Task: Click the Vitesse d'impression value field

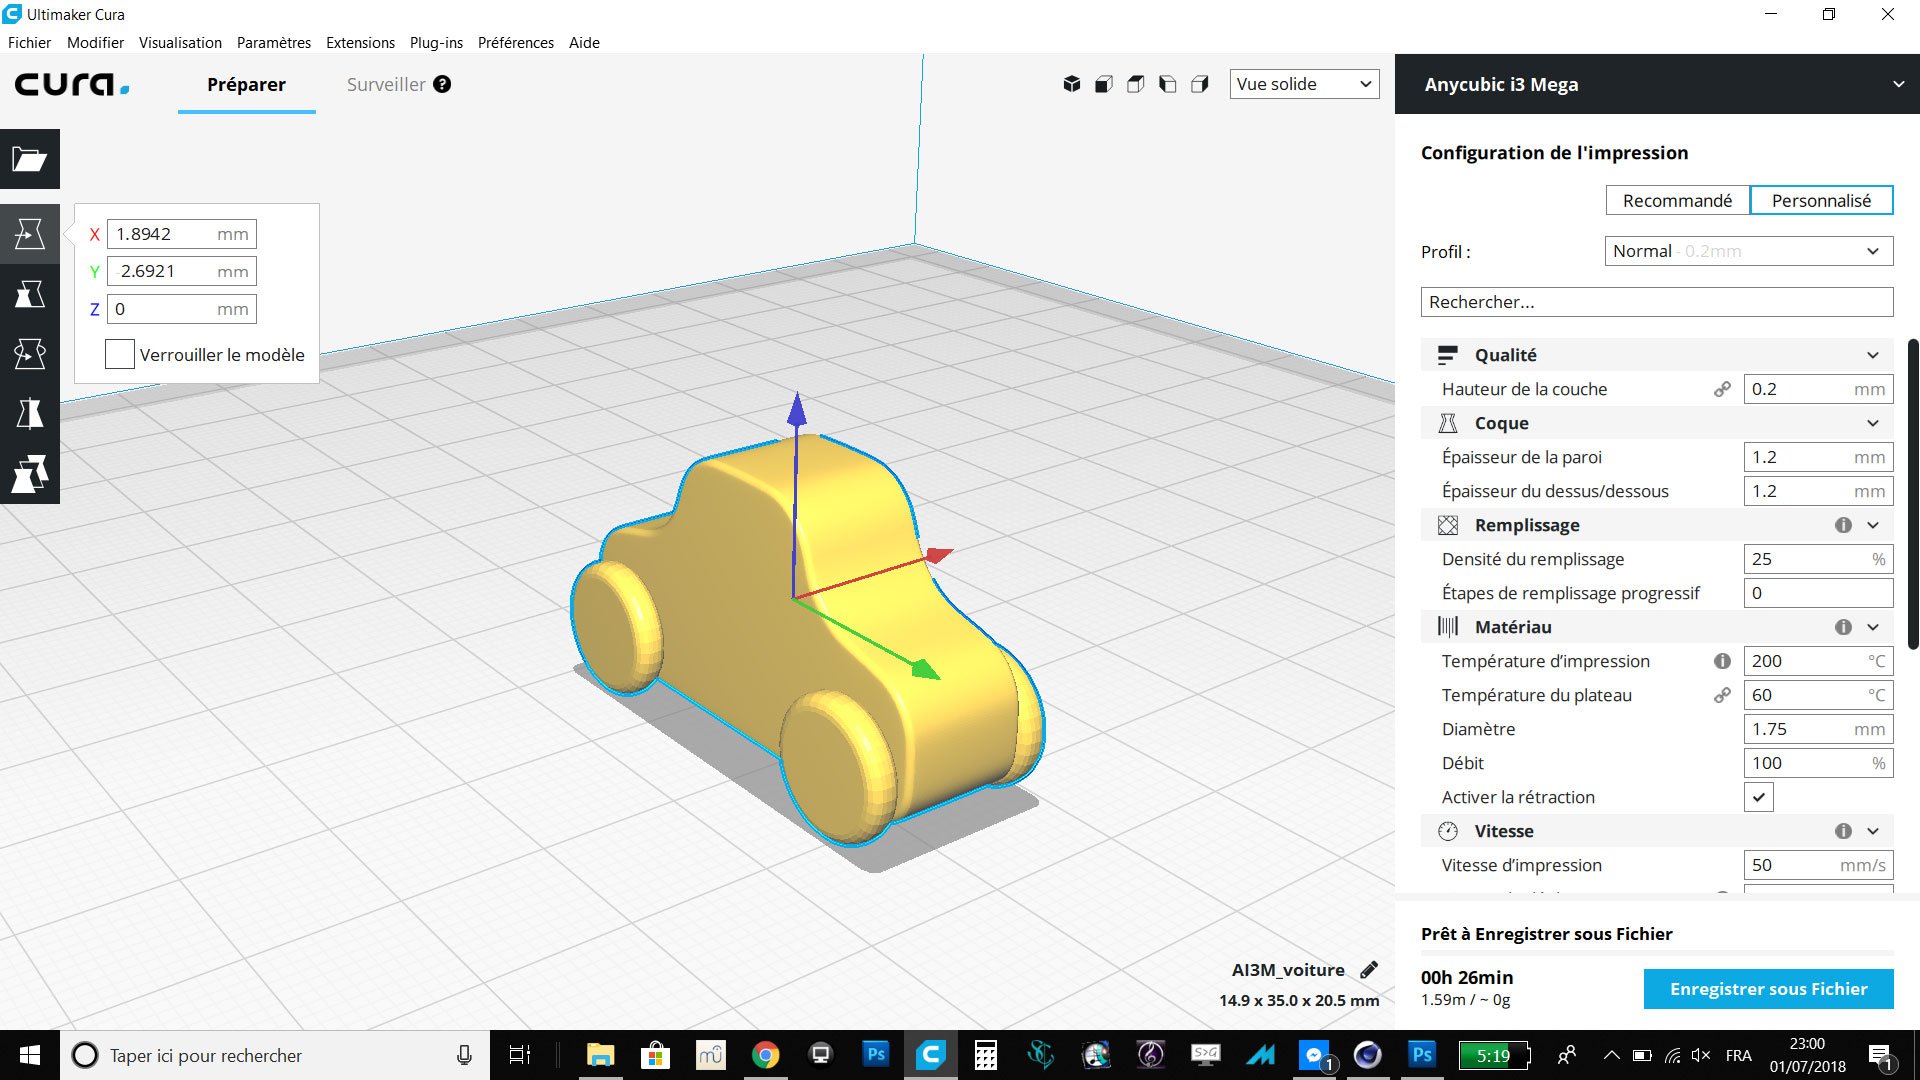Action: (x=1818, y=865)
